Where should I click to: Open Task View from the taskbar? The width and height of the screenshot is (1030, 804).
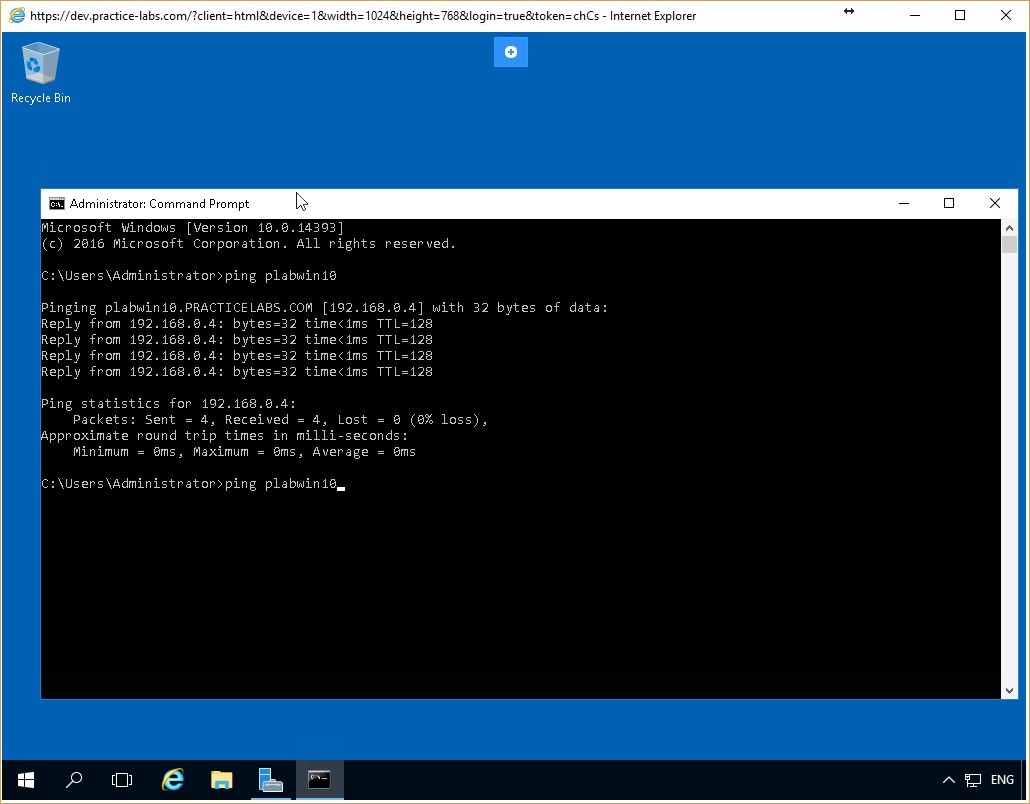tap(121, 780)
